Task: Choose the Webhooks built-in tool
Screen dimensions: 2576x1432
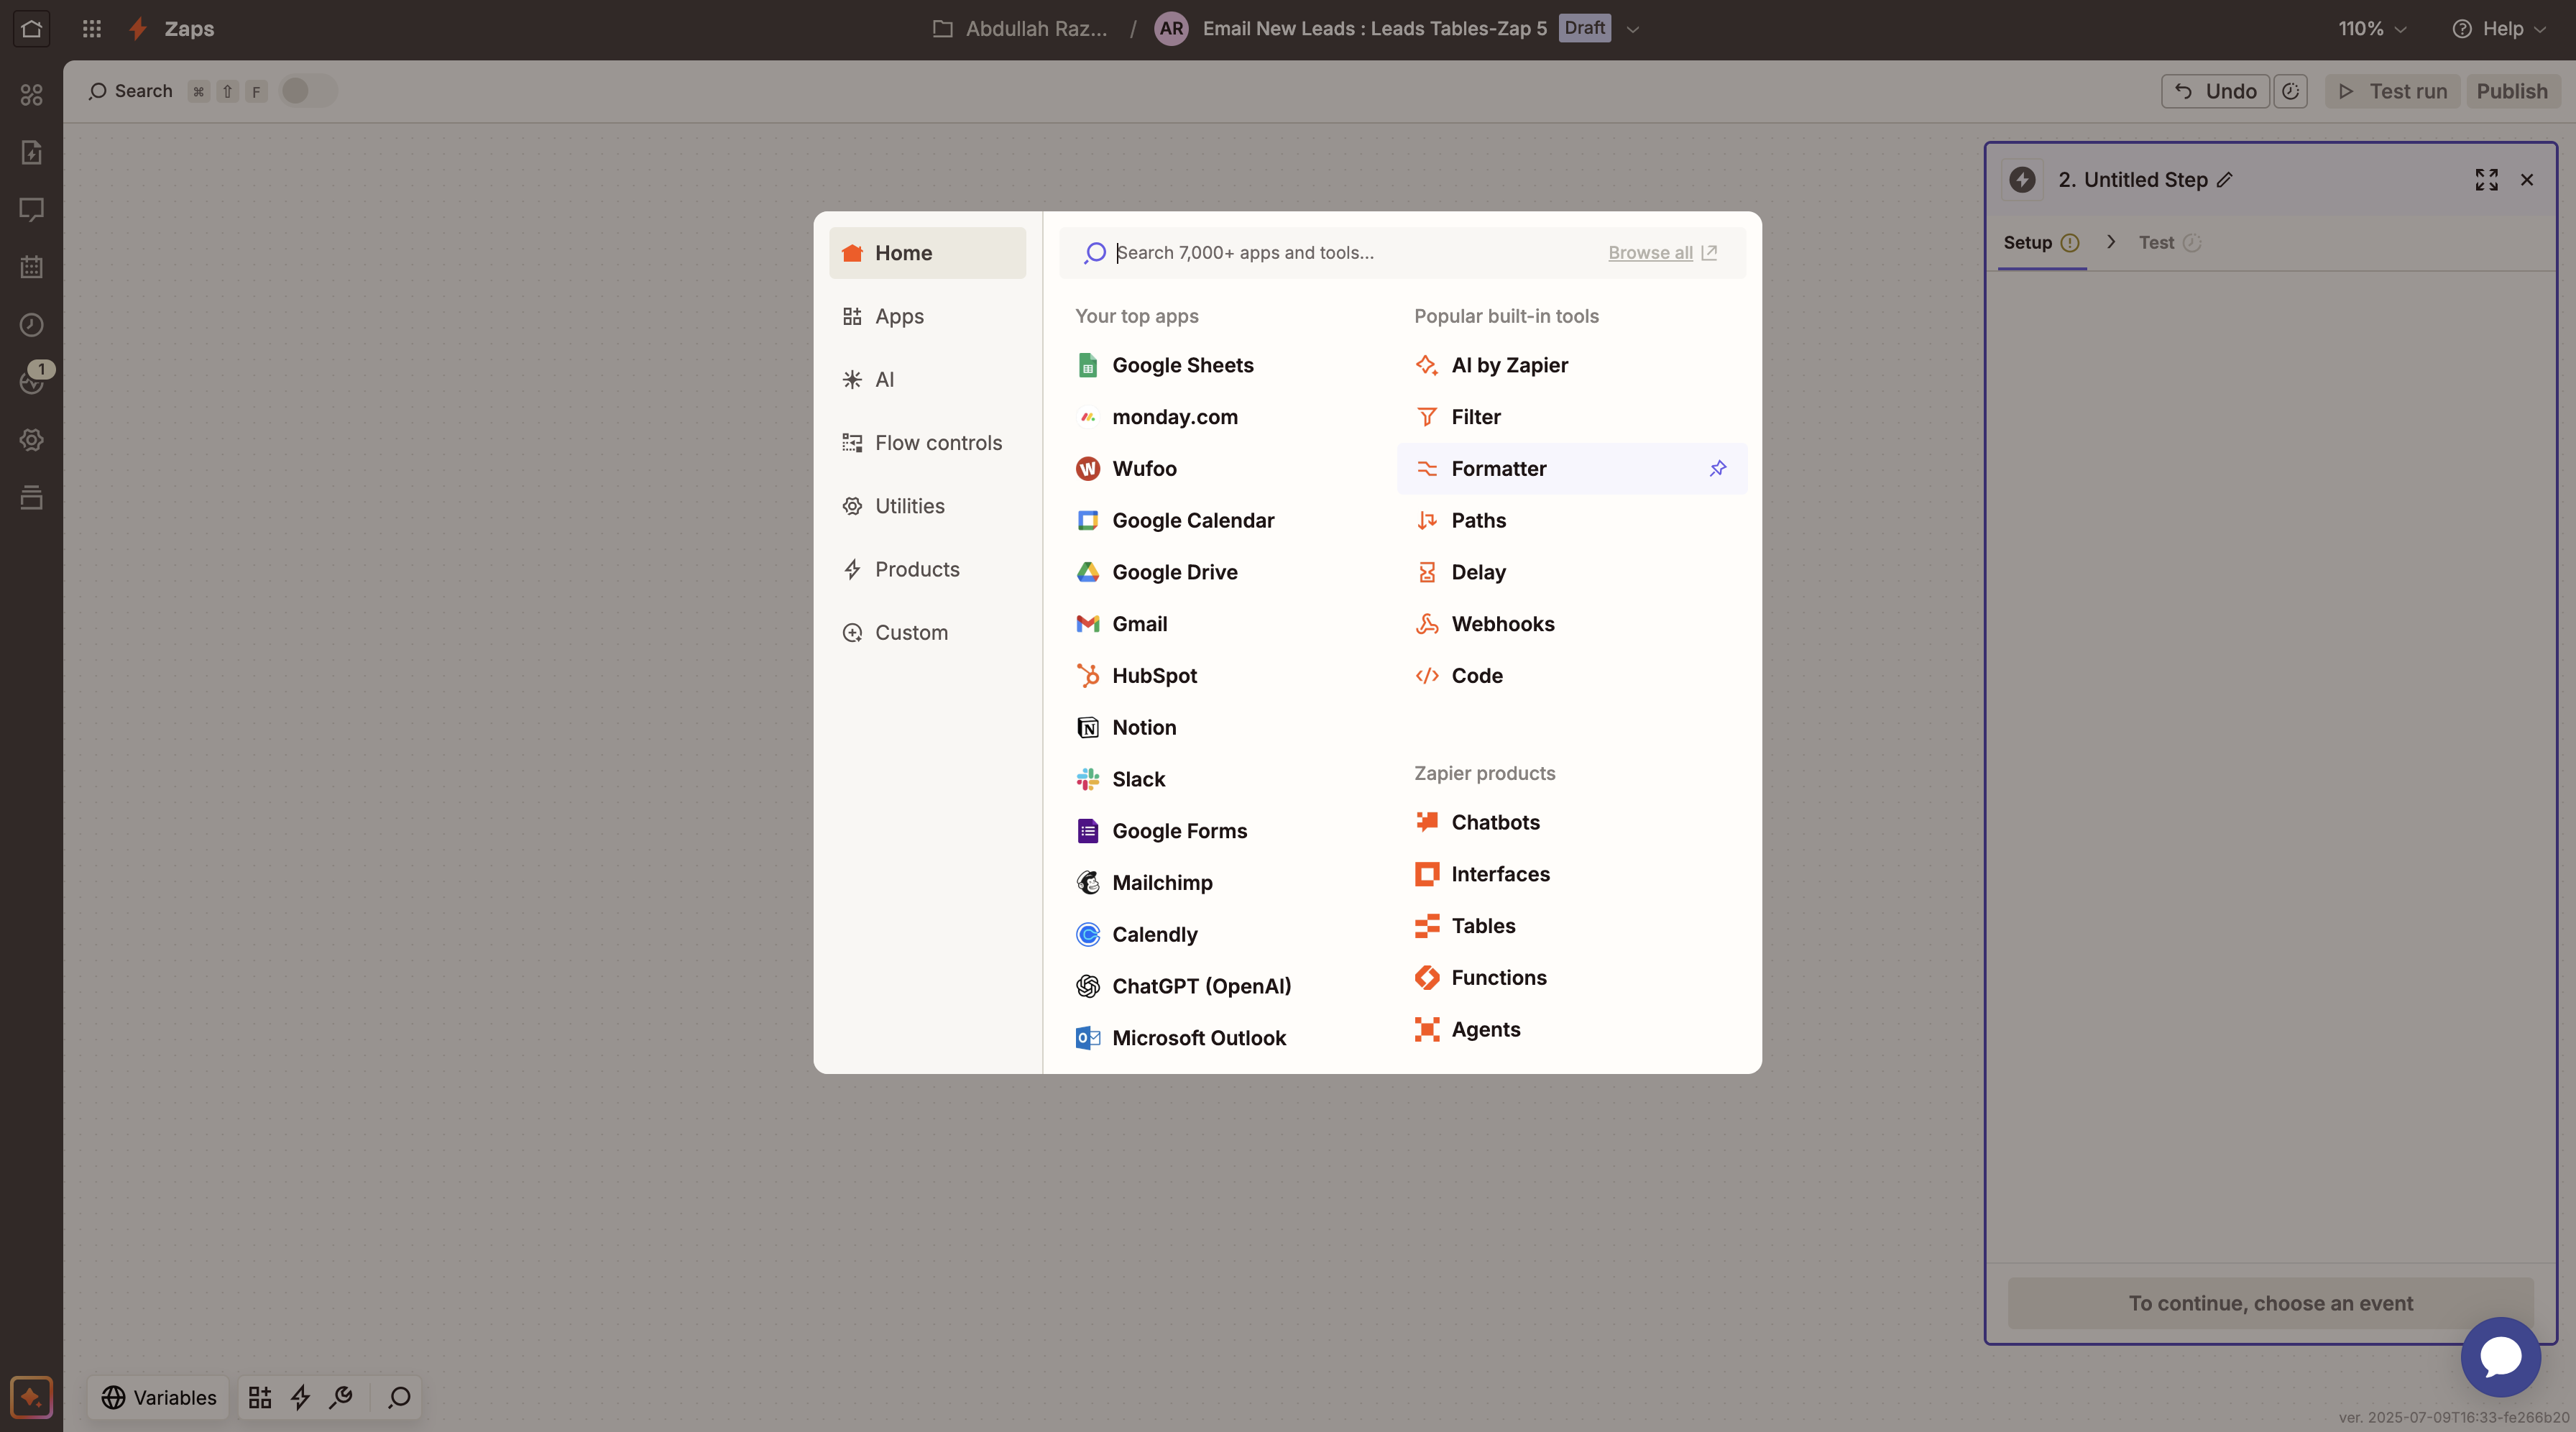Action: point(1502,624)
